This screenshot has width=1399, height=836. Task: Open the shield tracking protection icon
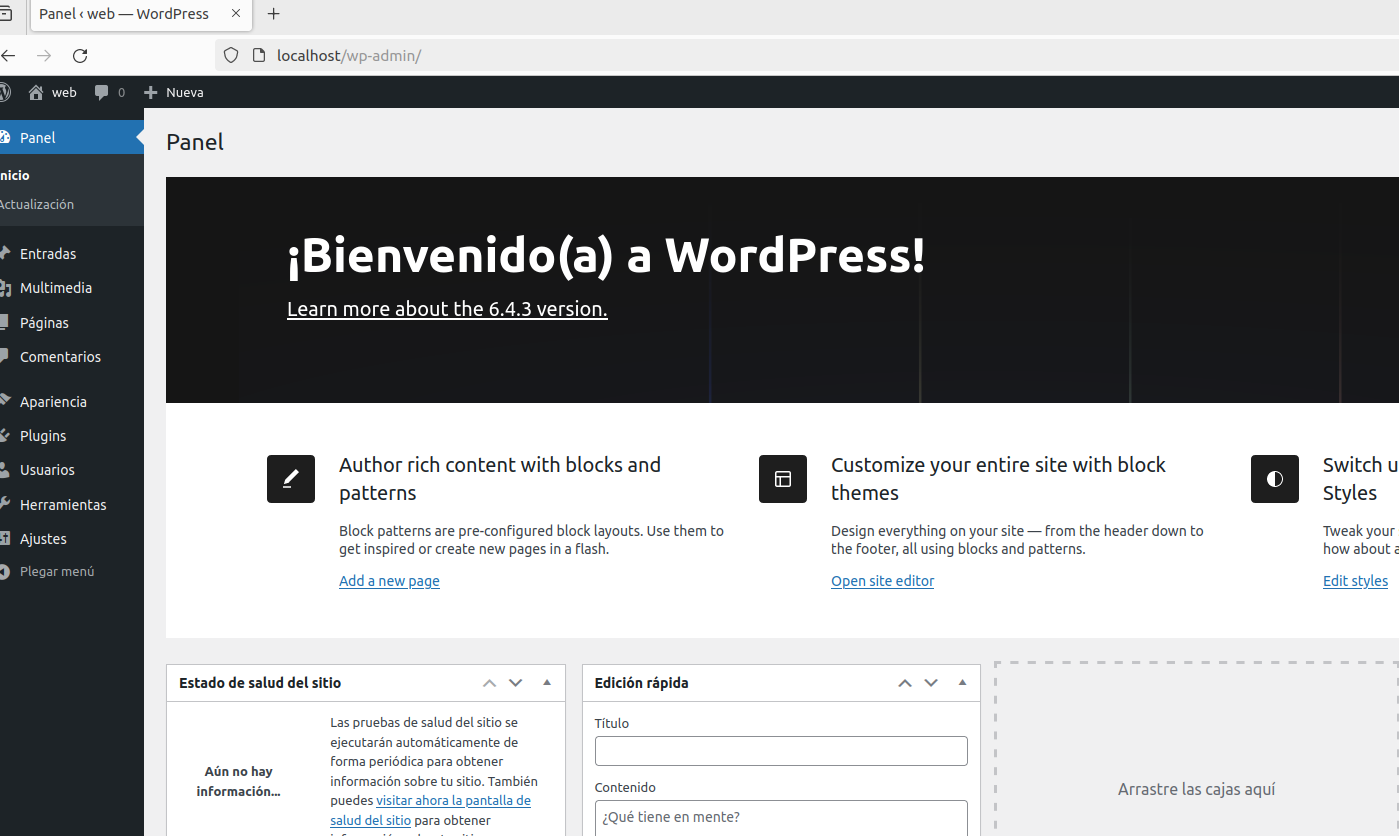pos(231,56)
